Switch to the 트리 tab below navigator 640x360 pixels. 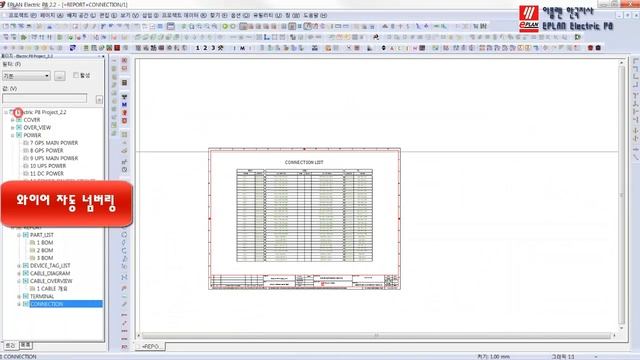(10, 345)
